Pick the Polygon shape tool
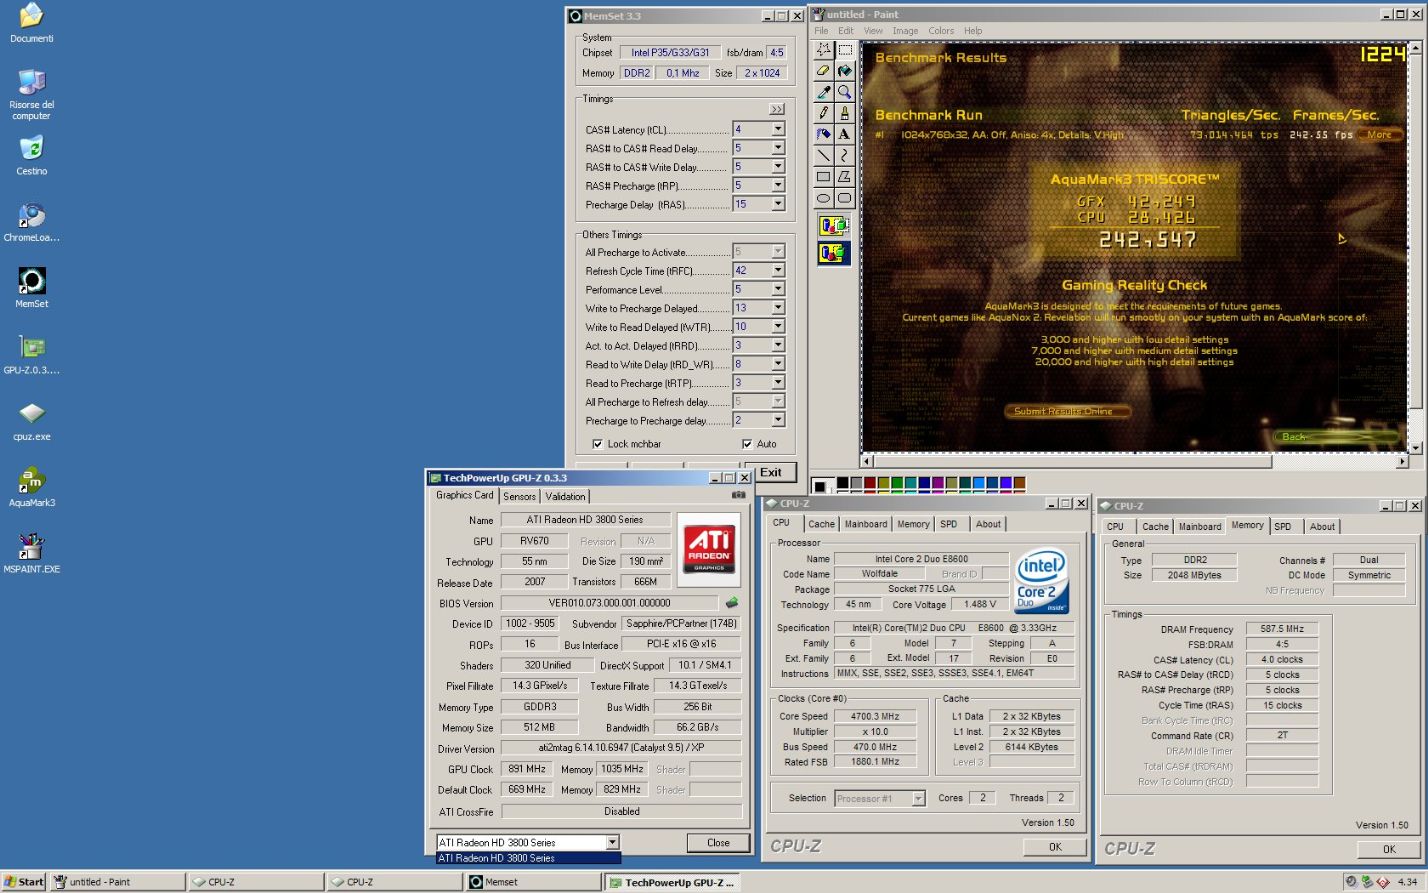Image resolution: width=1428 pixels, height=893 pixels. (845, 176)
